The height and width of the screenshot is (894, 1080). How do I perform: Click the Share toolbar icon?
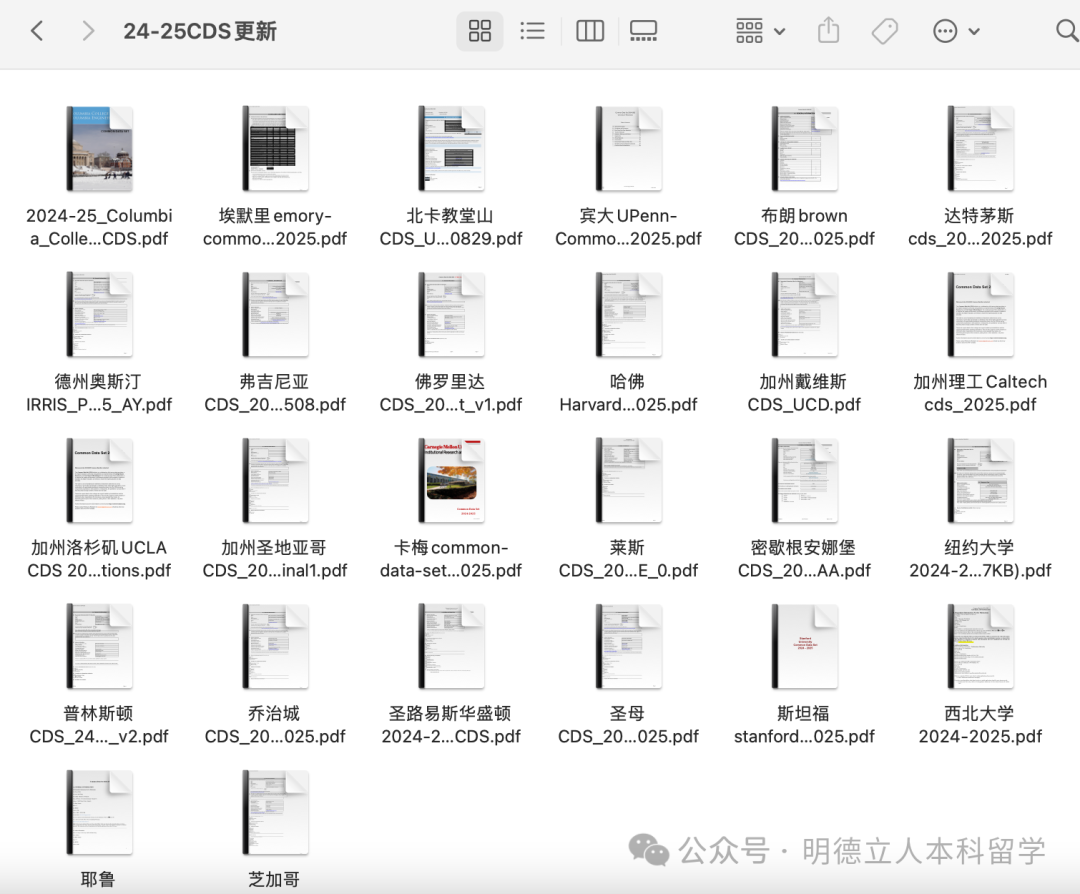pos(829,31)
